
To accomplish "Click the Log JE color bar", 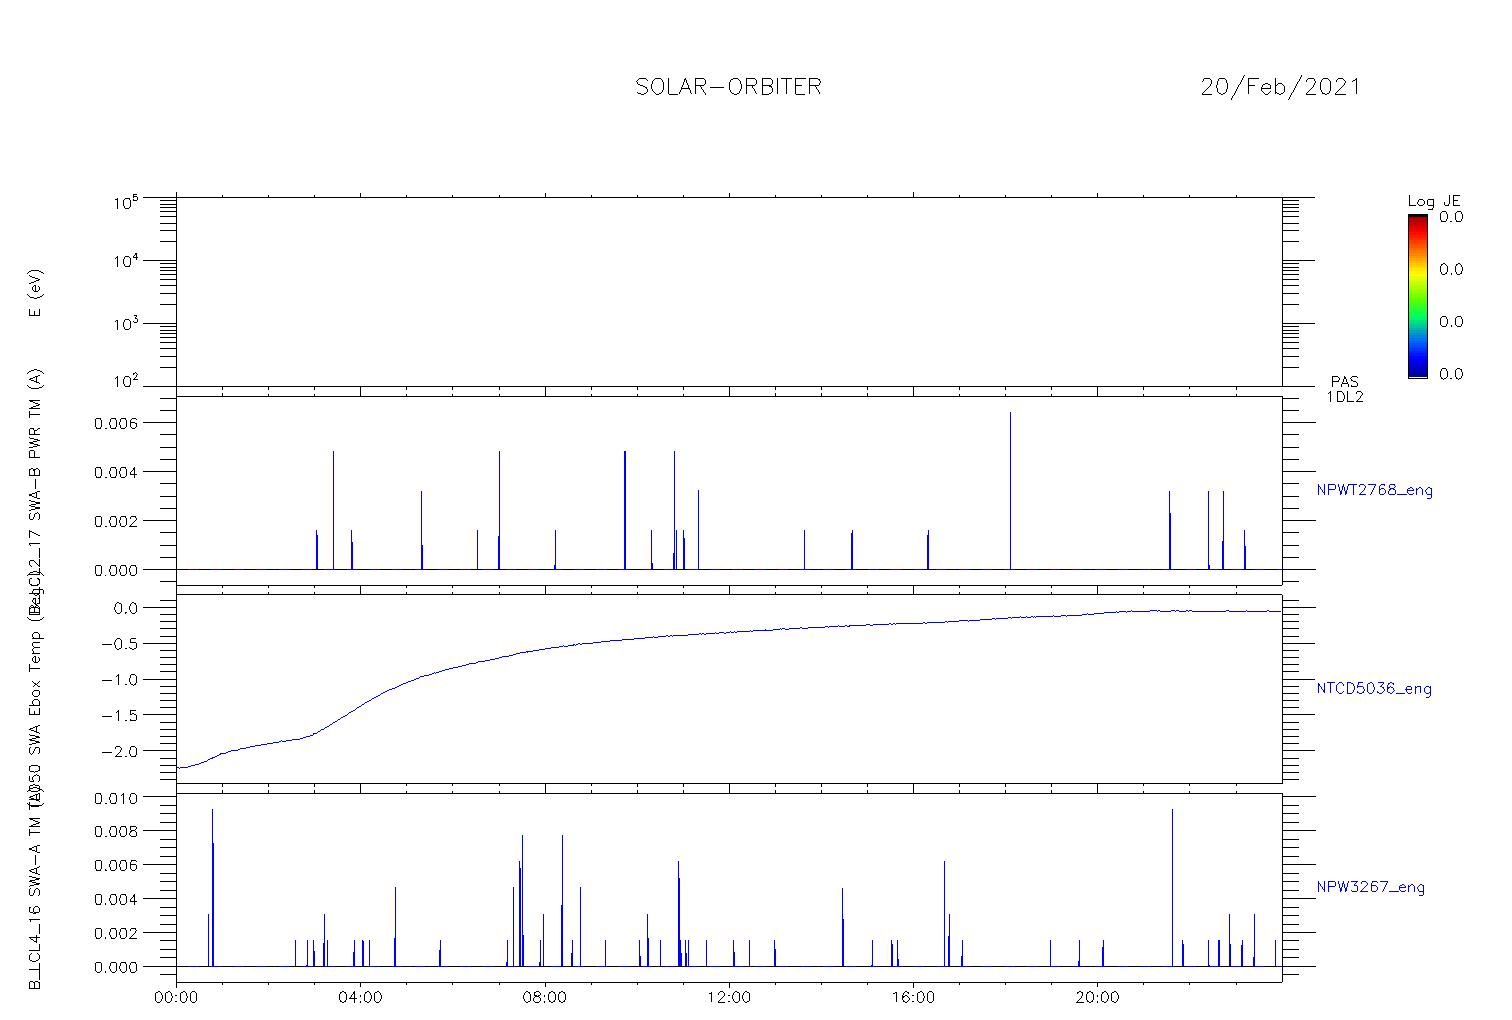I will (1417, 296).
